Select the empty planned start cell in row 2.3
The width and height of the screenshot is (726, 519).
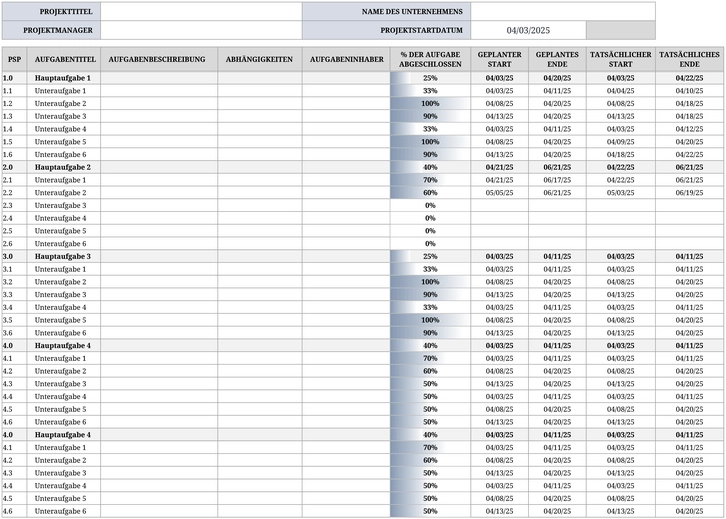tap(500, 205)
